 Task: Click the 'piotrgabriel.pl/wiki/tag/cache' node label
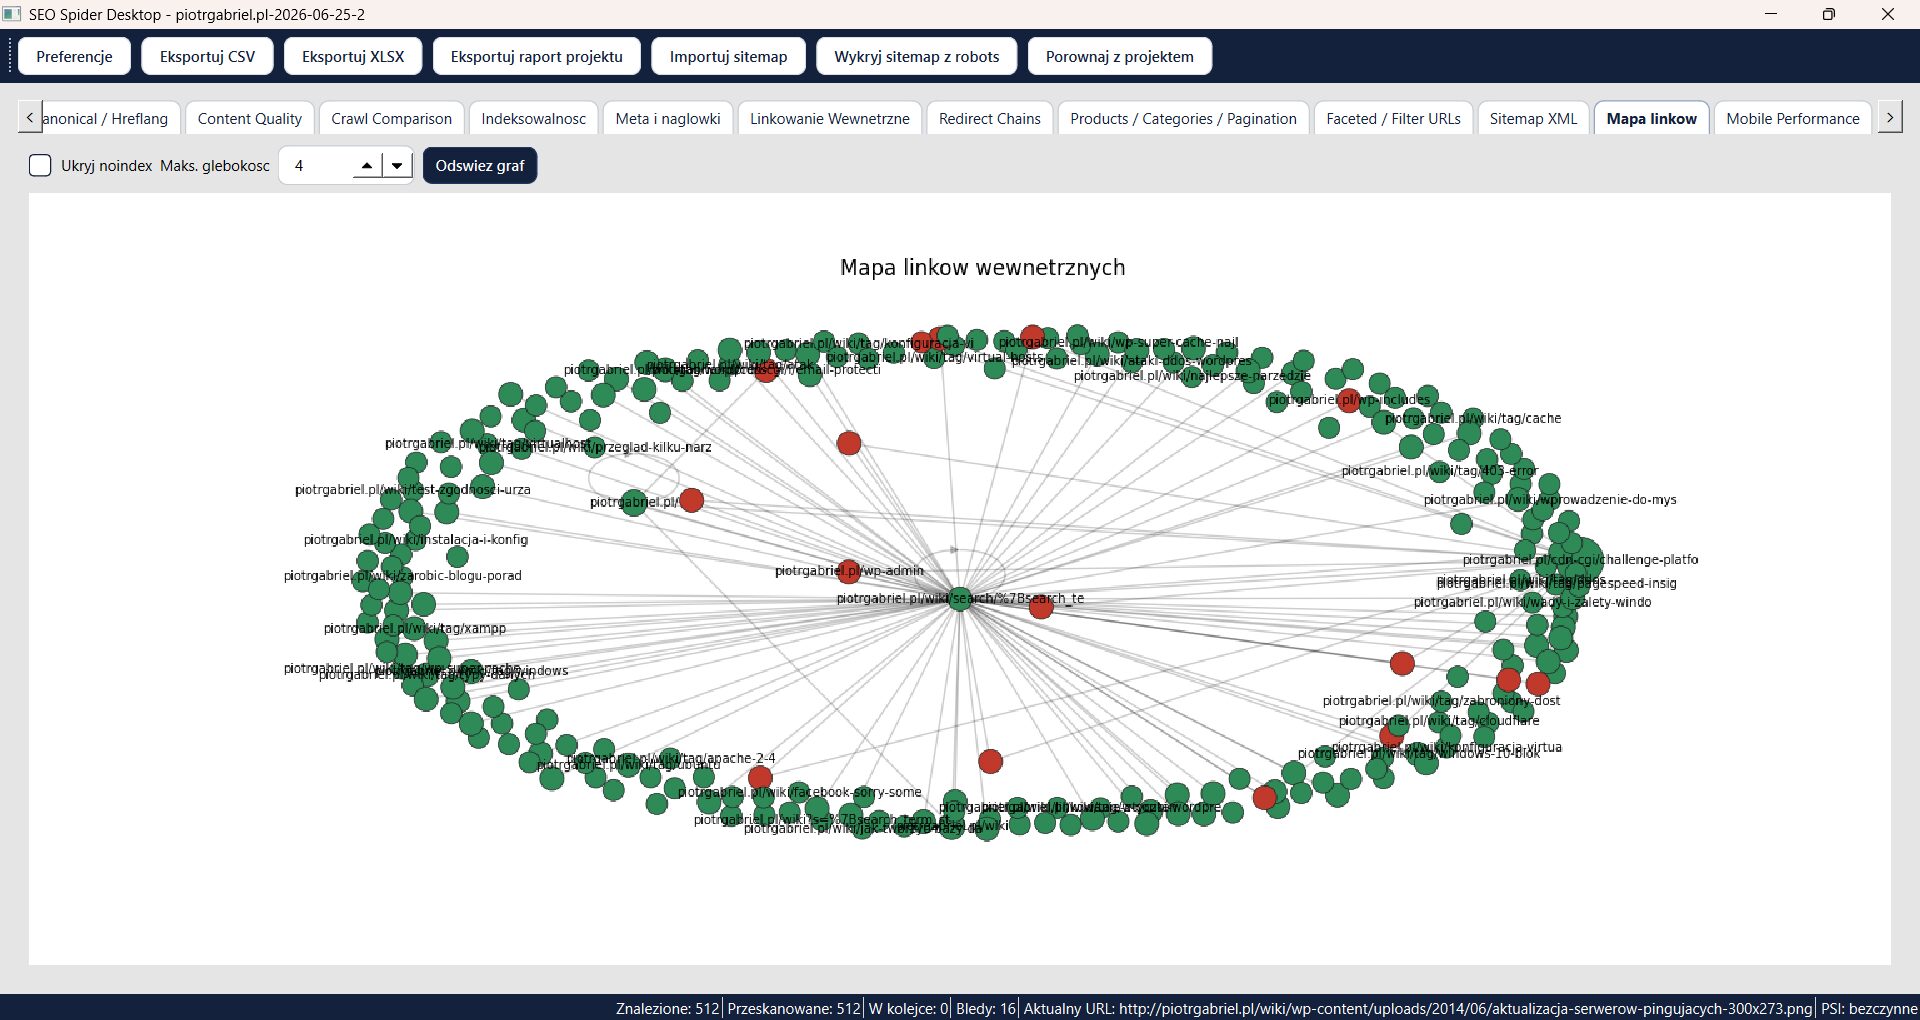pos(1473,418)
